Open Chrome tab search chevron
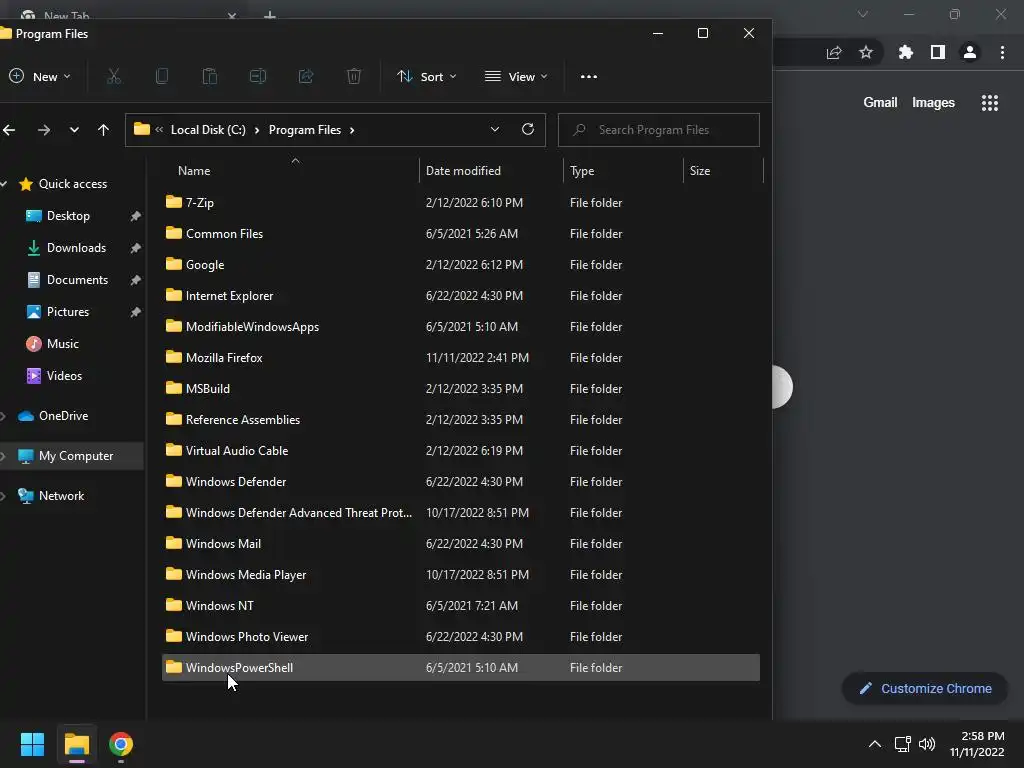1024x768 pixels. (x=863, y=14)
